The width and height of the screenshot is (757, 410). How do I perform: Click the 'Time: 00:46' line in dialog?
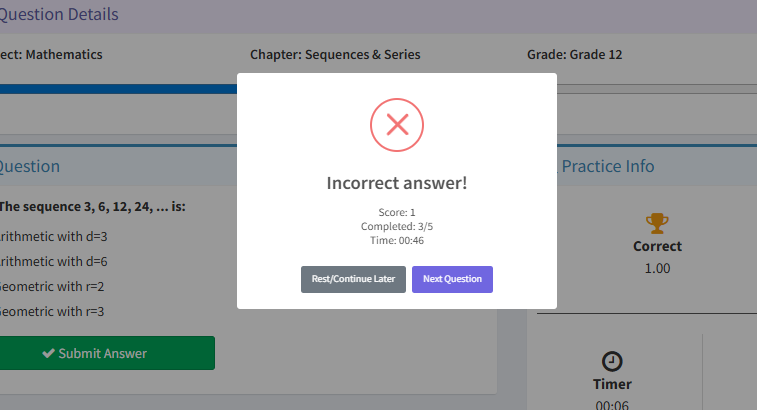point(397,240)
